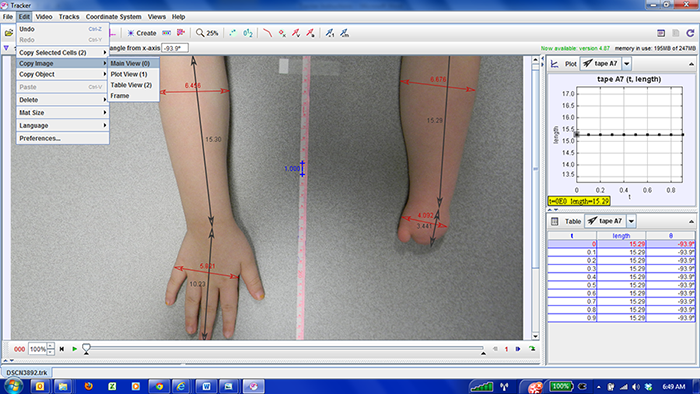Click the 100% play rate field
The height and width of the screenshot is (394, 700).
click(x=38, y=349)
